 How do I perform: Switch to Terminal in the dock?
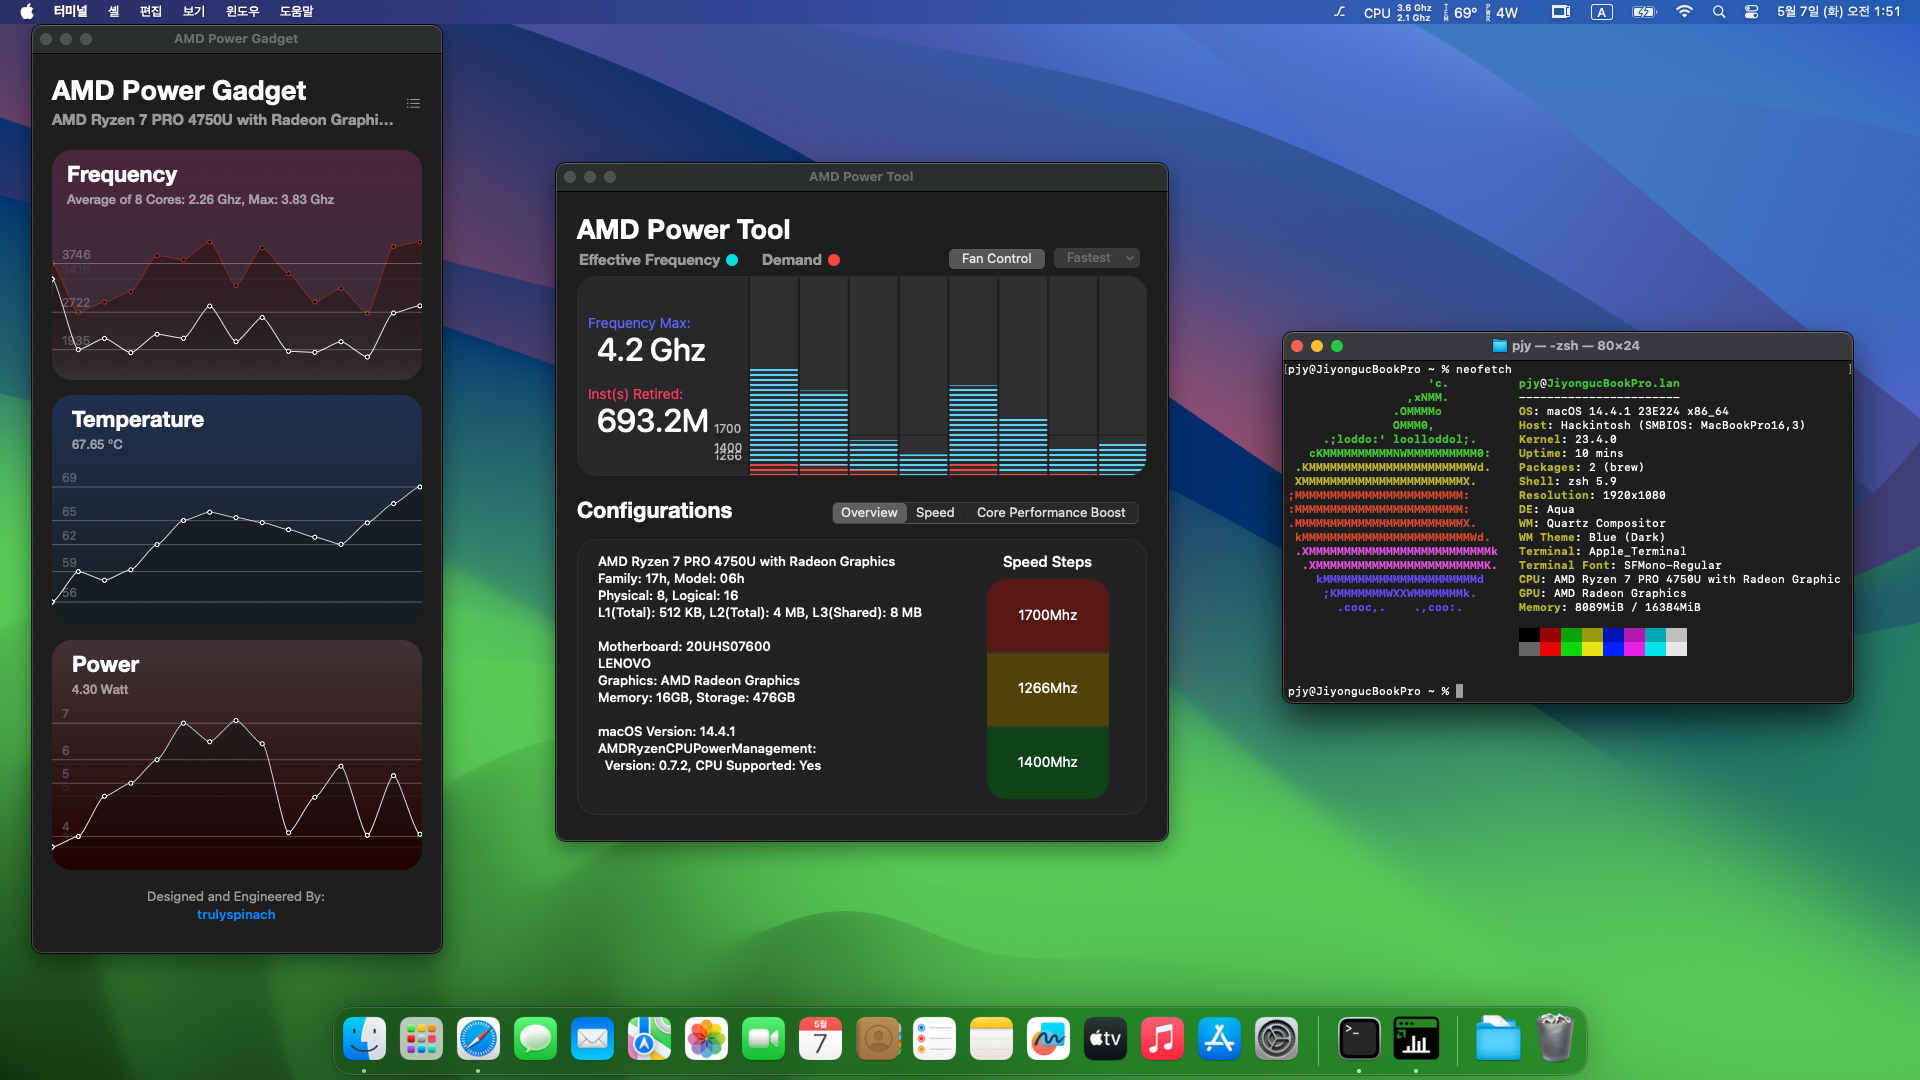click(x=1359, y=1039)
